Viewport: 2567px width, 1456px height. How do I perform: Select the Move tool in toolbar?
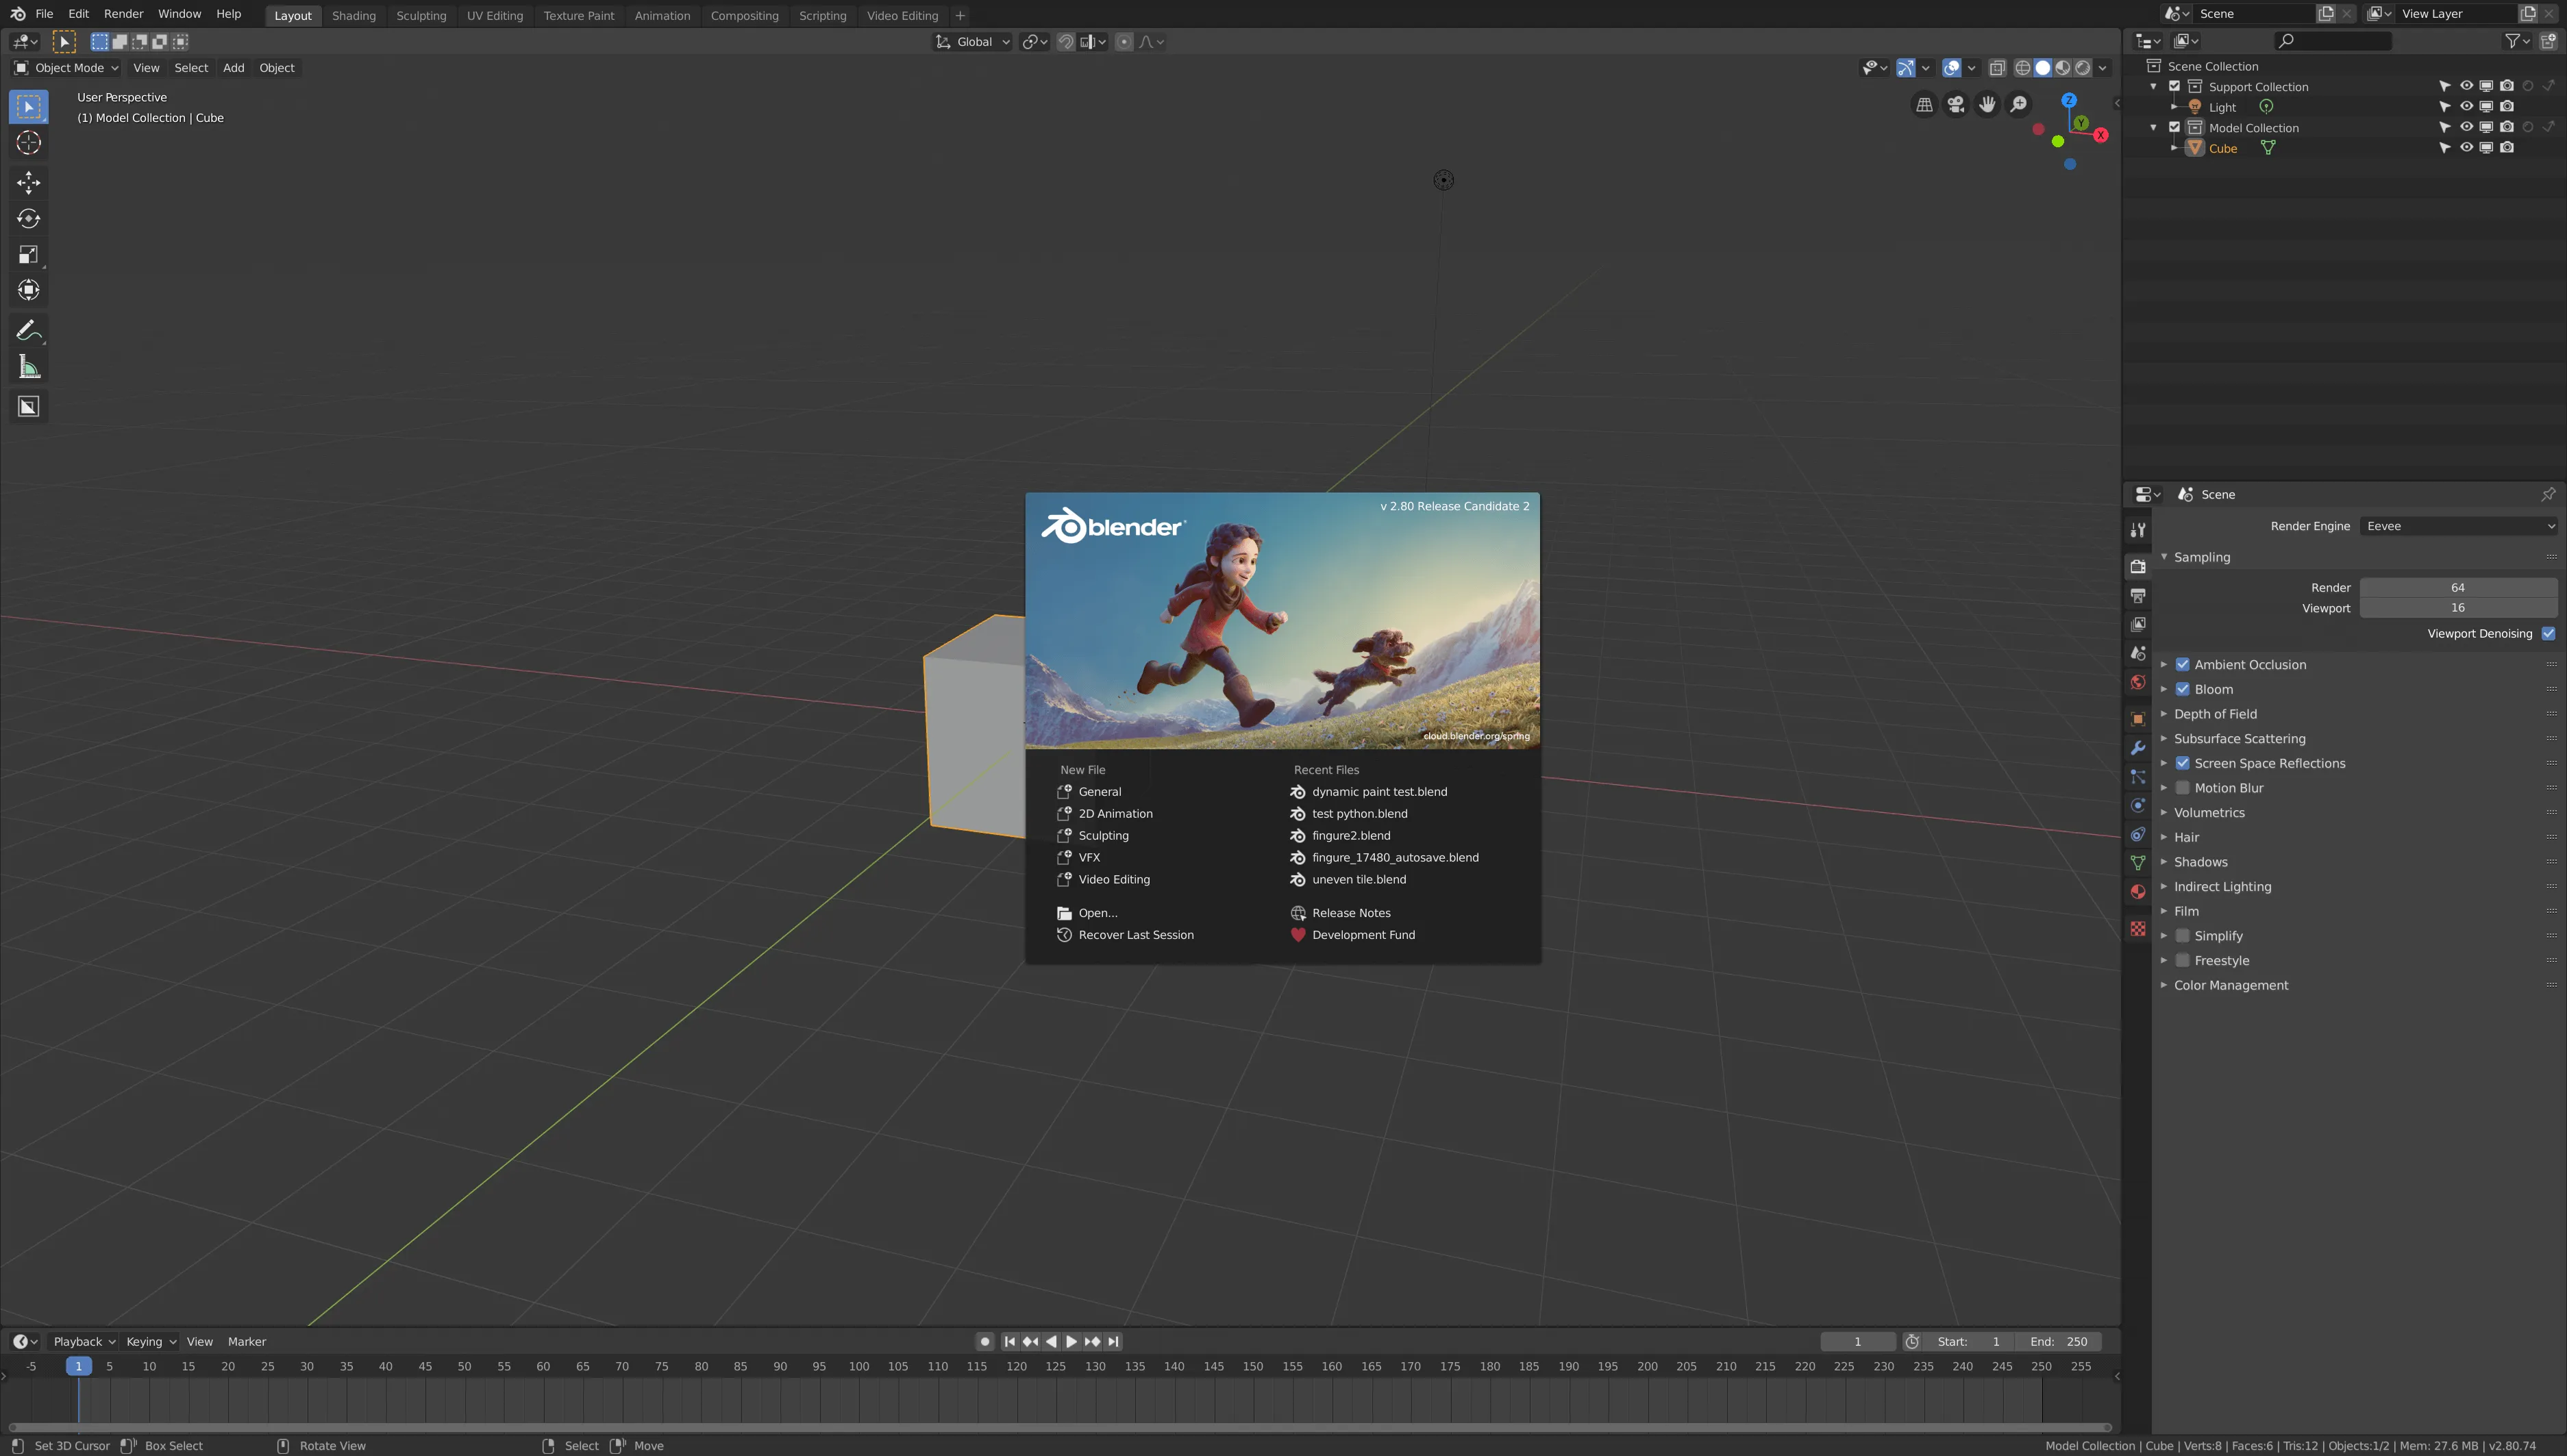pyautogui.click(x=28, y=182)
